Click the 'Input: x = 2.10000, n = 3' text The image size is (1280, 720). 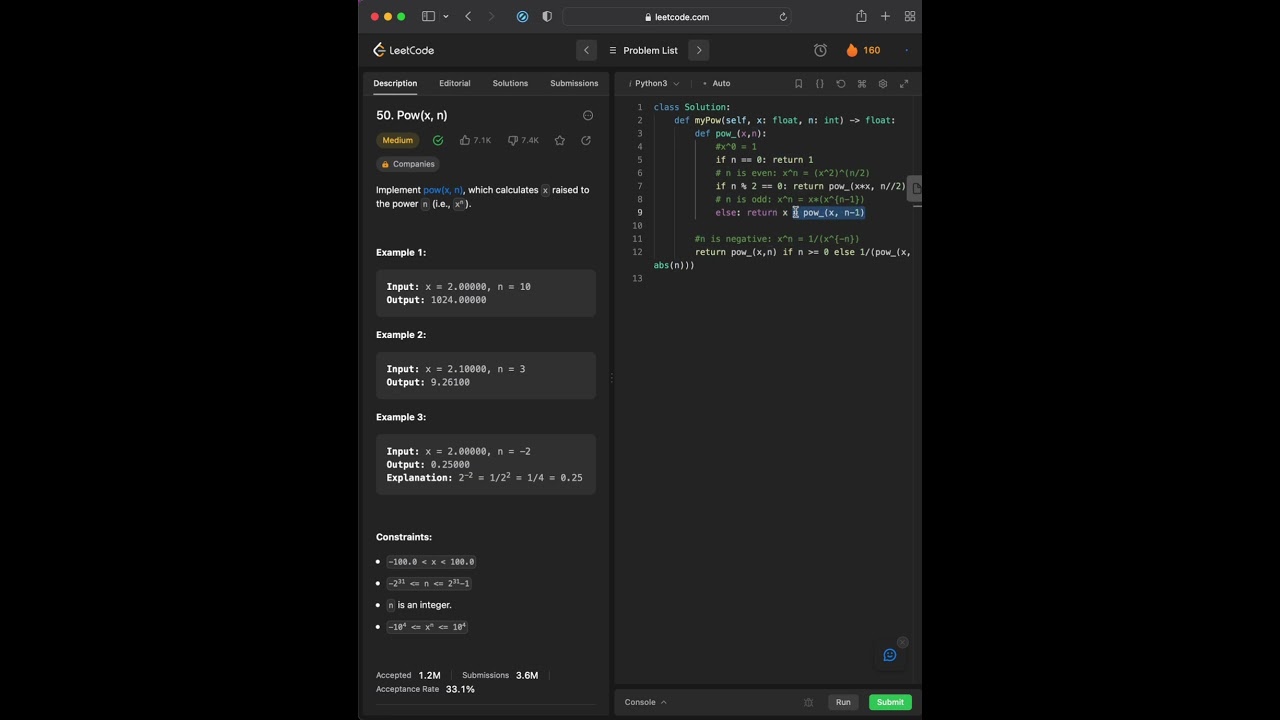point(456,369)
